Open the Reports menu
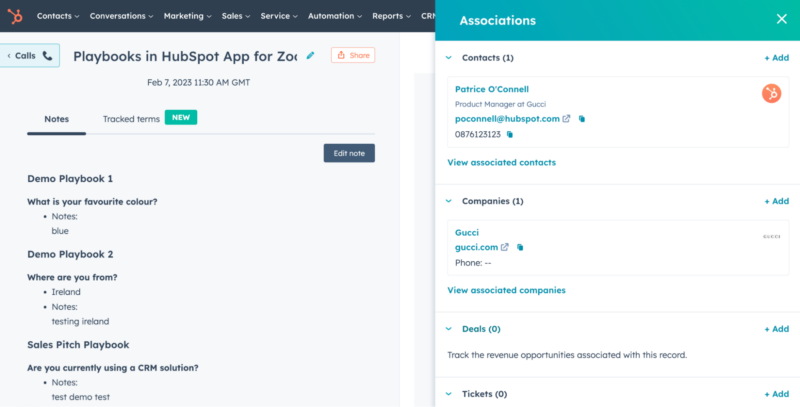 pos(391,16)
